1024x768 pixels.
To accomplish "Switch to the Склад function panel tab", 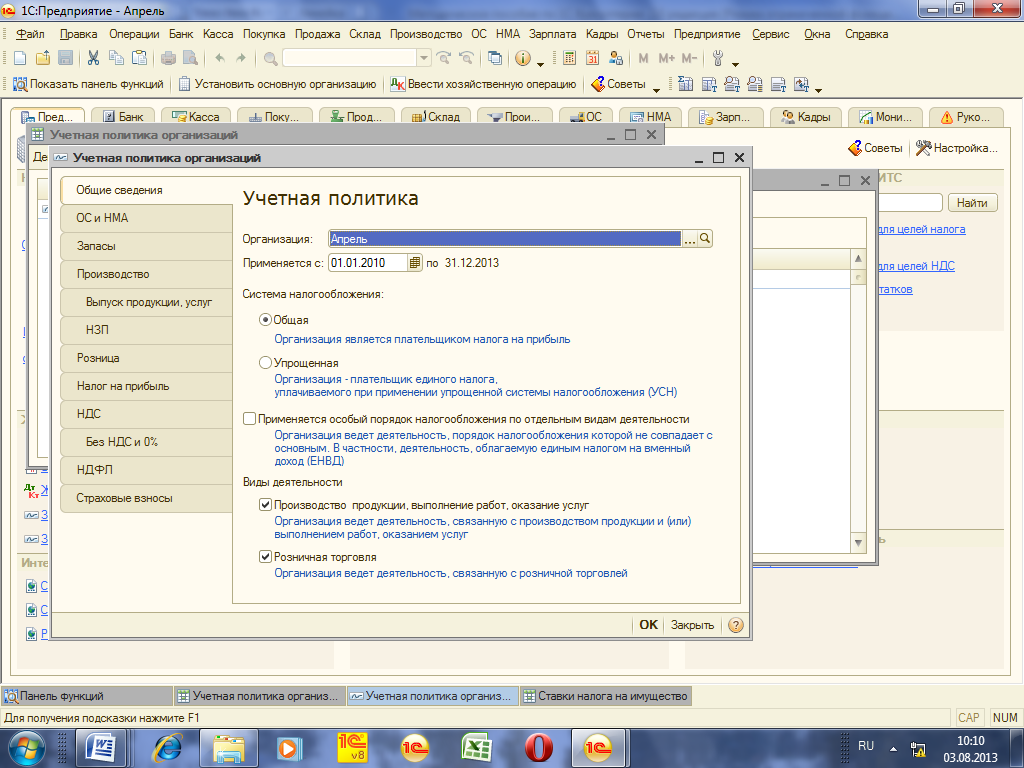I will 436,116.
